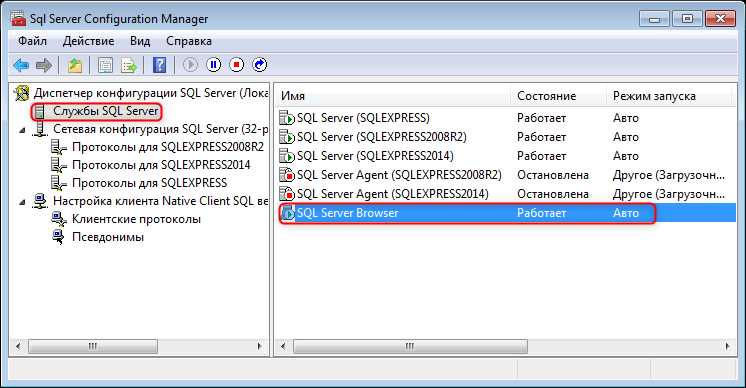Click the services list horizontal scrollbar thumb
Screen dimensions: 746x388
[410, 346]
